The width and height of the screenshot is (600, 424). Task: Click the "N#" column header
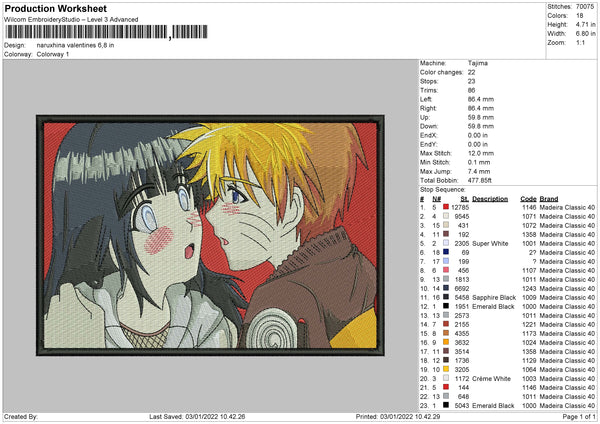(437, 199)
